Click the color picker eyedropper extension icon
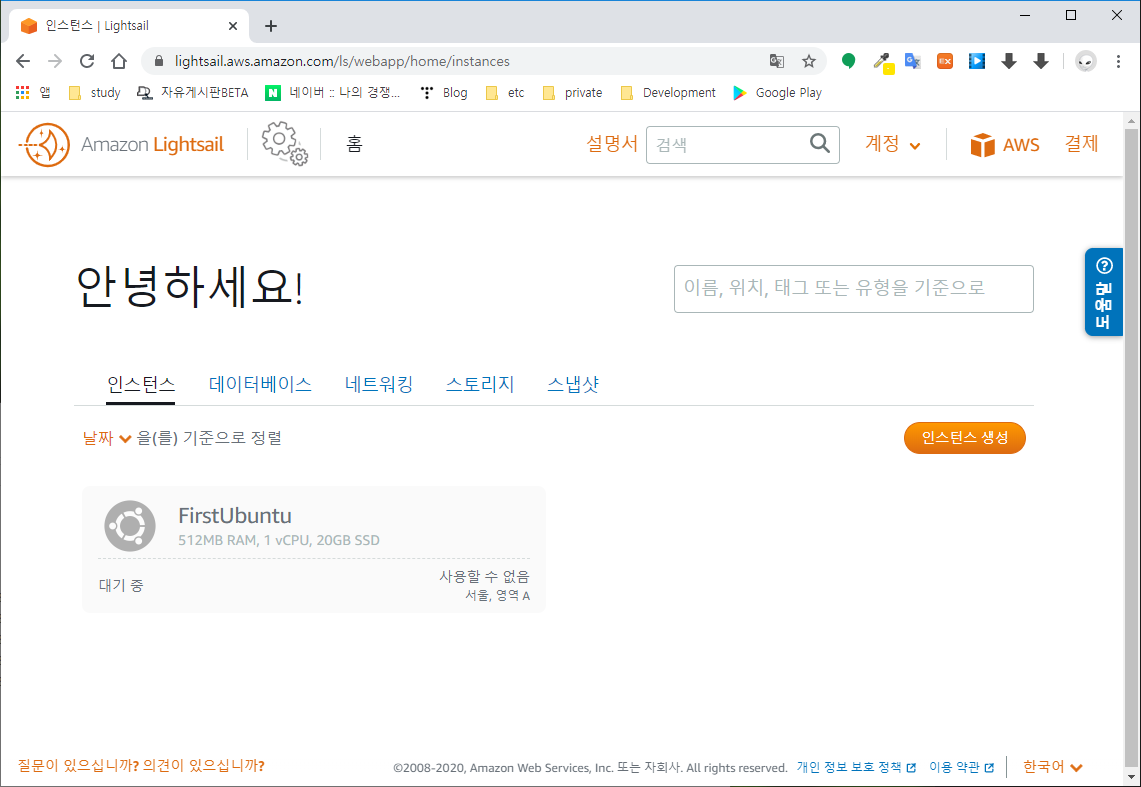Screen dimensions: 1141x787 882,62
